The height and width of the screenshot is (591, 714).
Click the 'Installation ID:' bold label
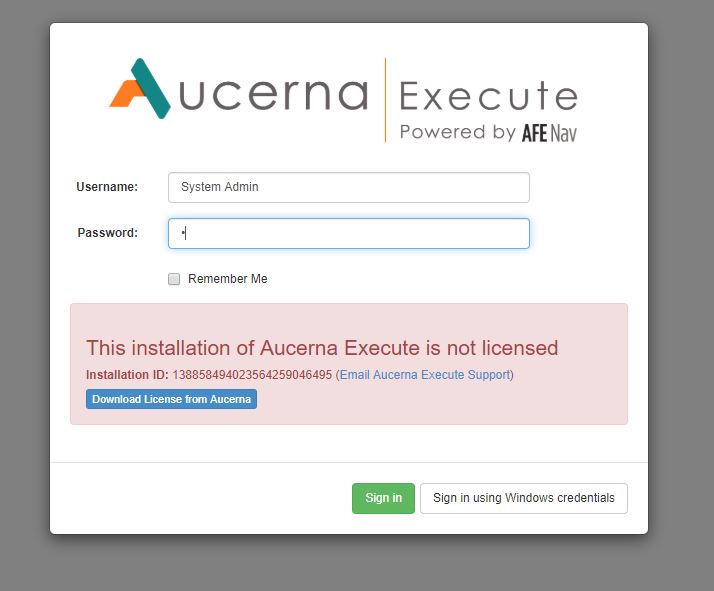coord(128,375)
